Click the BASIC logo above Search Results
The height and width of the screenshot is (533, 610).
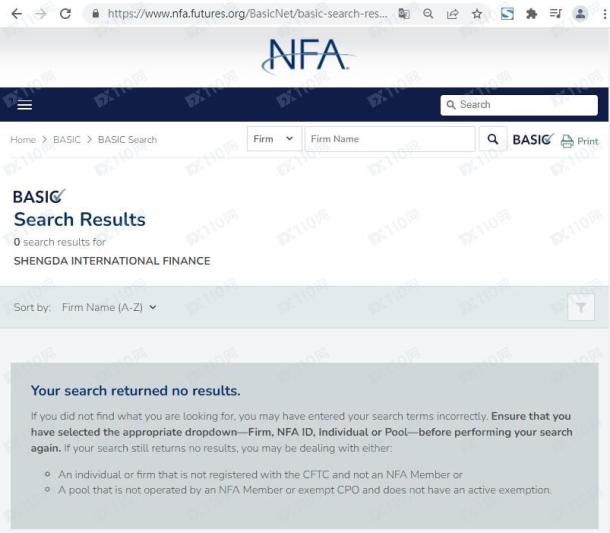pyautogui.click(x=39, y=196)
